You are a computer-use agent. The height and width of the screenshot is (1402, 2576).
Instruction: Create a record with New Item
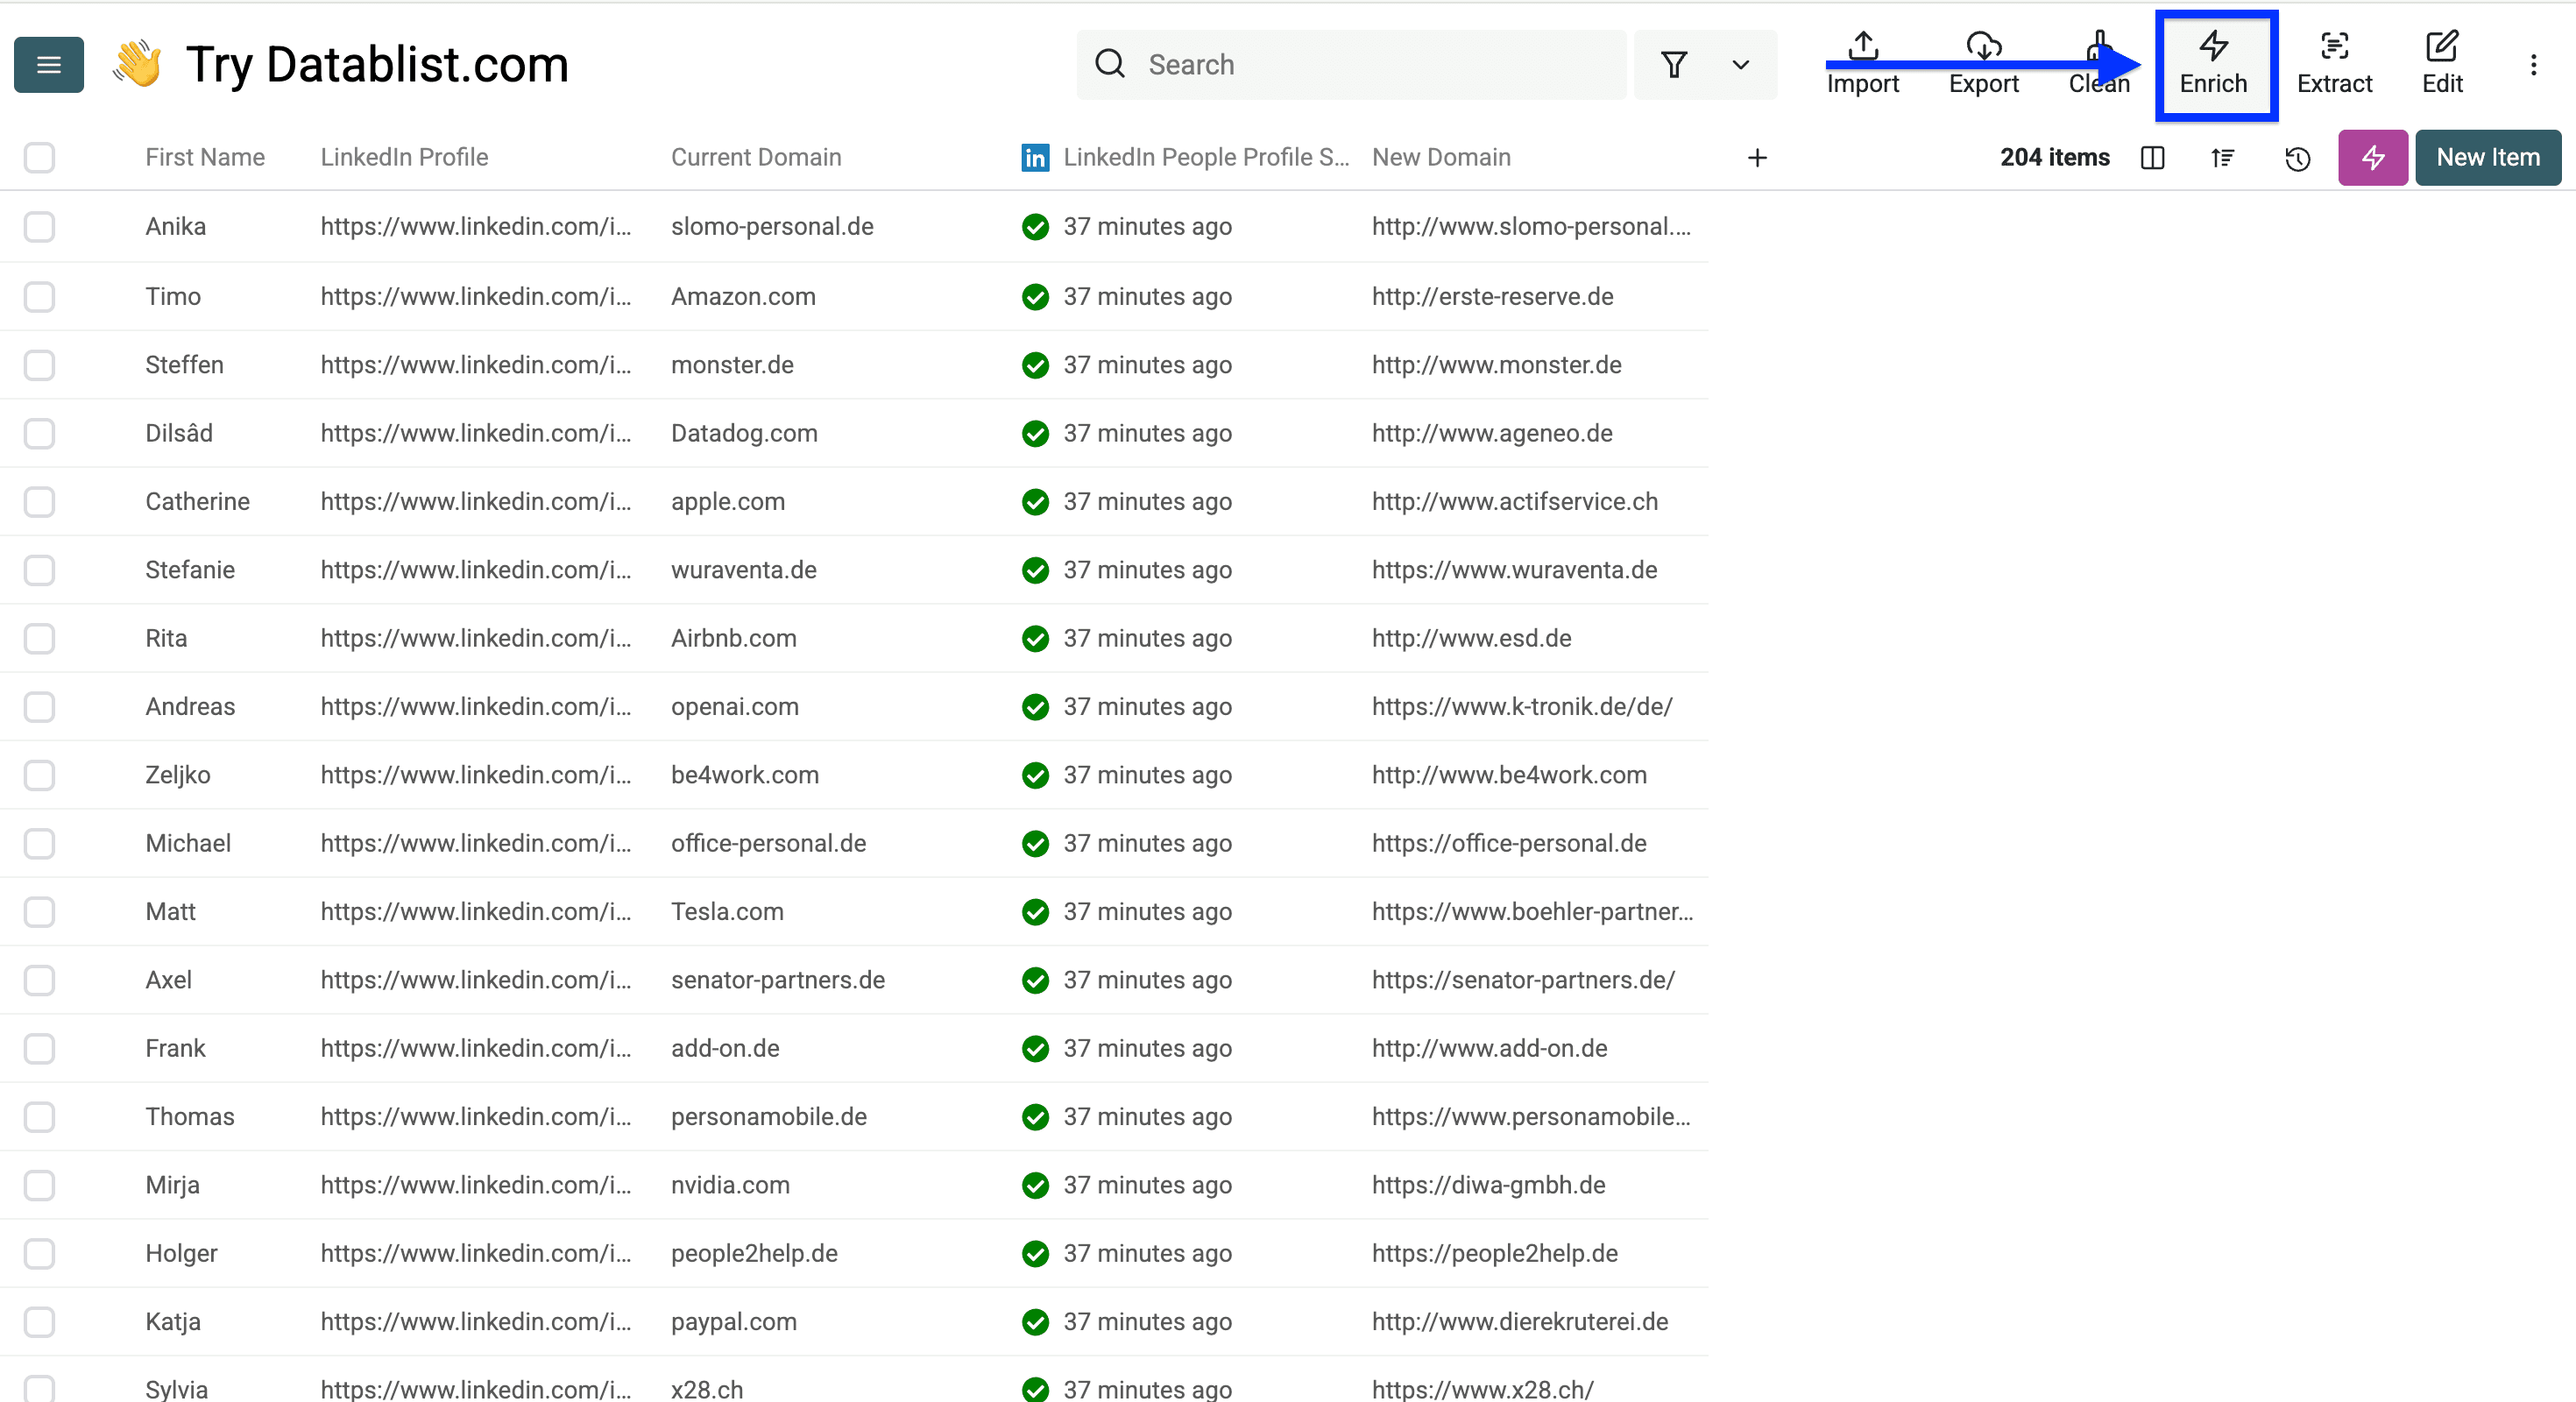tap(2488, 158)
